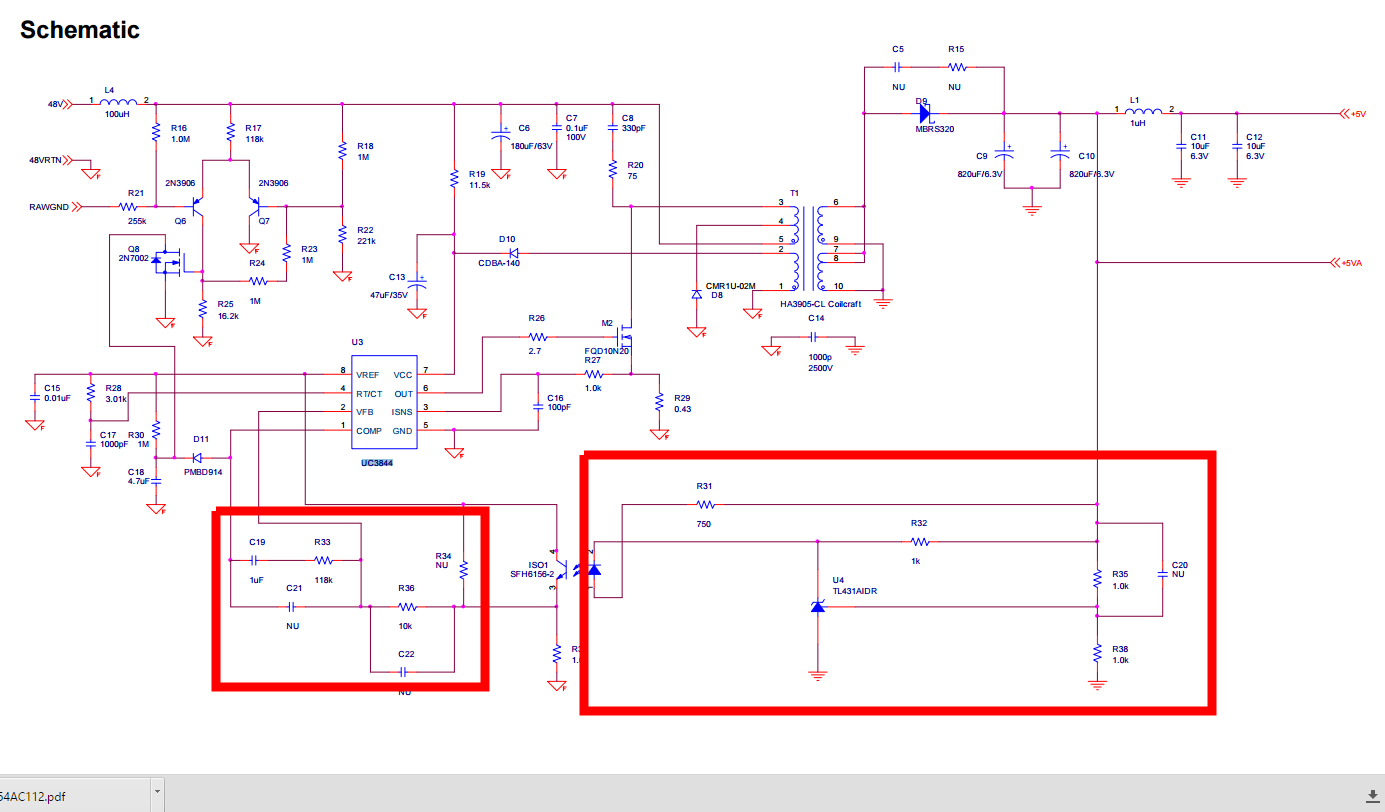Select the VREF pin label on U3

pyautogui.click(x=368, y=375)
